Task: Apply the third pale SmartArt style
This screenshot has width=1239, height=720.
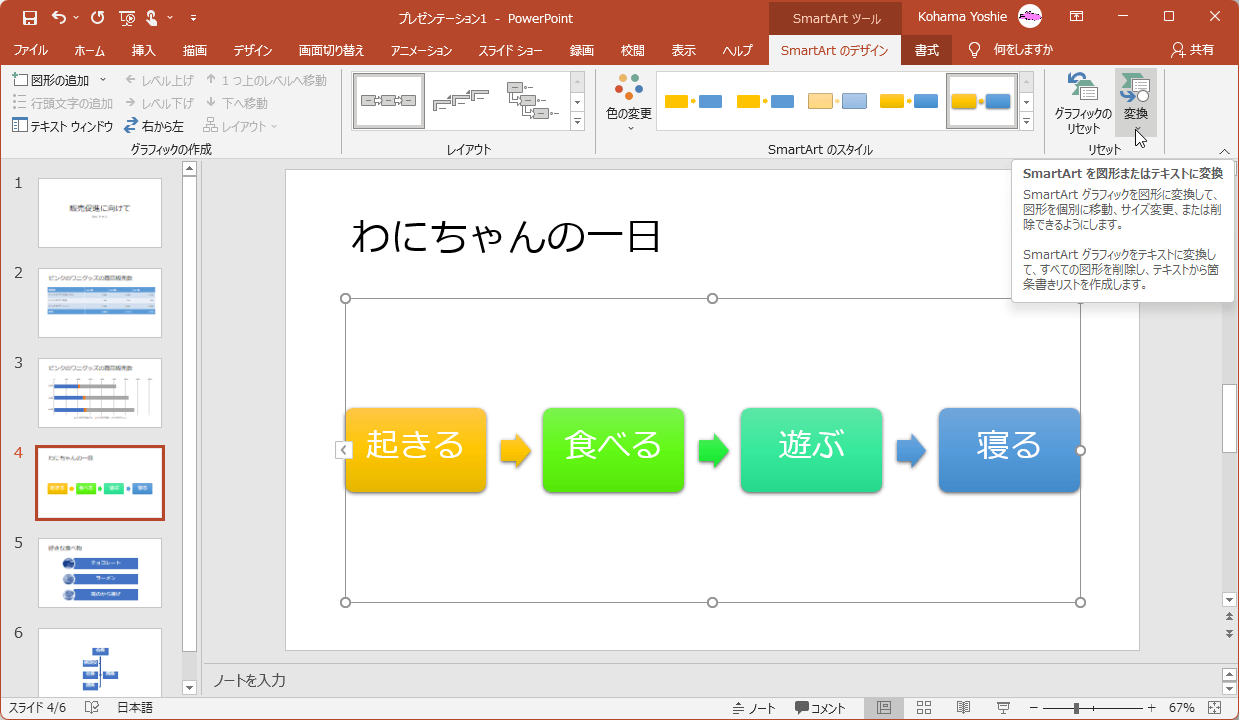Action: pos(837,101)
